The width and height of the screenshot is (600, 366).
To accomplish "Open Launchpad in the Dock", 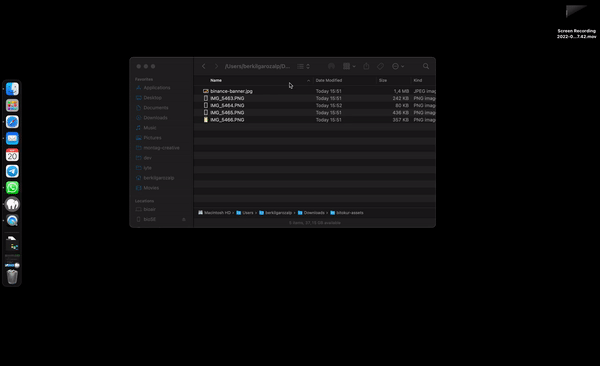I will coord(12,105).
